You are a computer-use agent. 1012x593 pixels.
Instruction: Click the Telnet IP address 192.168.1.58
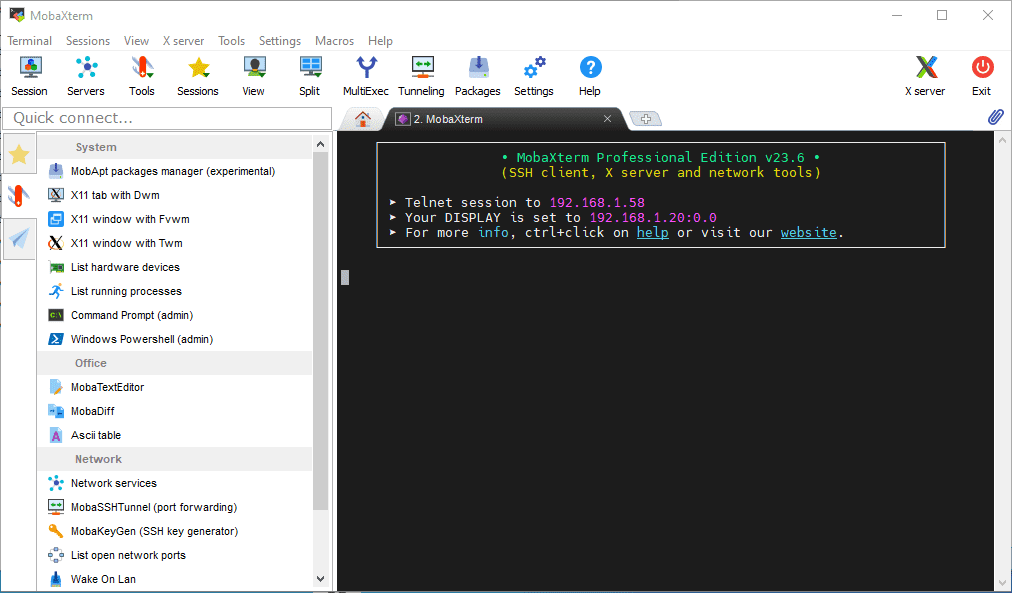[597, 203]
